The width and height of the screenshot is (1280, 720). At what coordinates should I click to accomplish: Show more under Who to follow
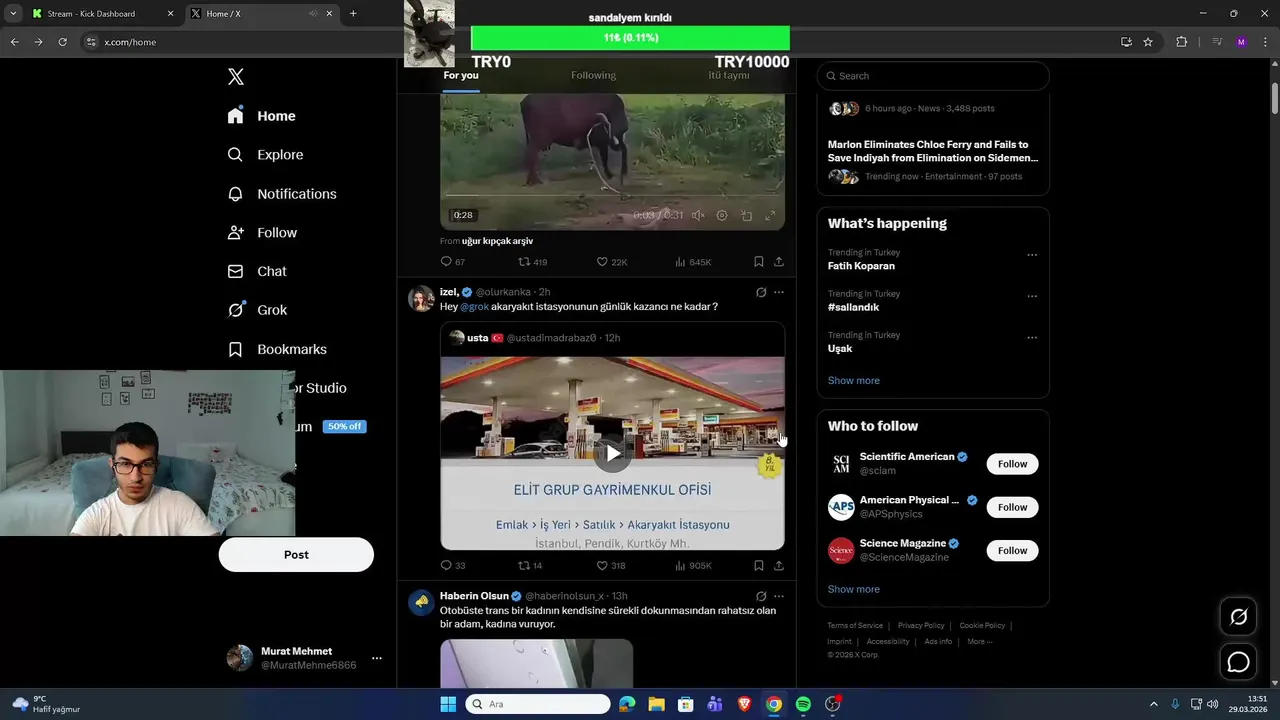(854, 590)
